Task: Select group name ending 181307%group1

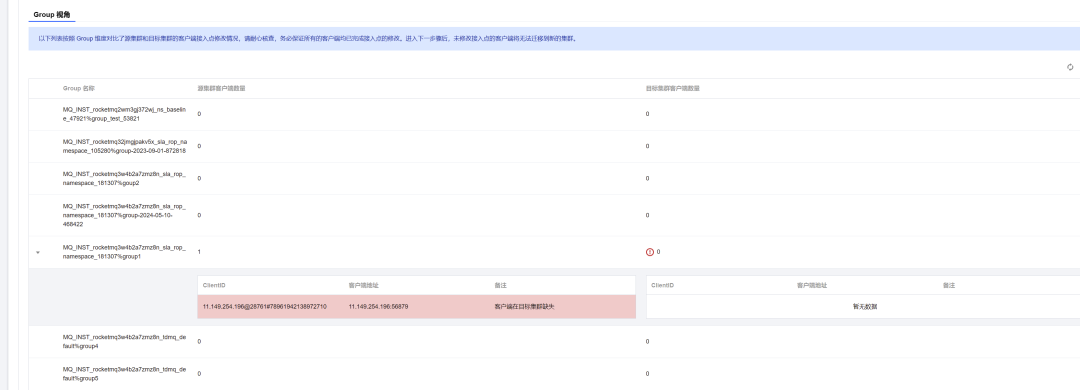Action: tap(124, 252)
